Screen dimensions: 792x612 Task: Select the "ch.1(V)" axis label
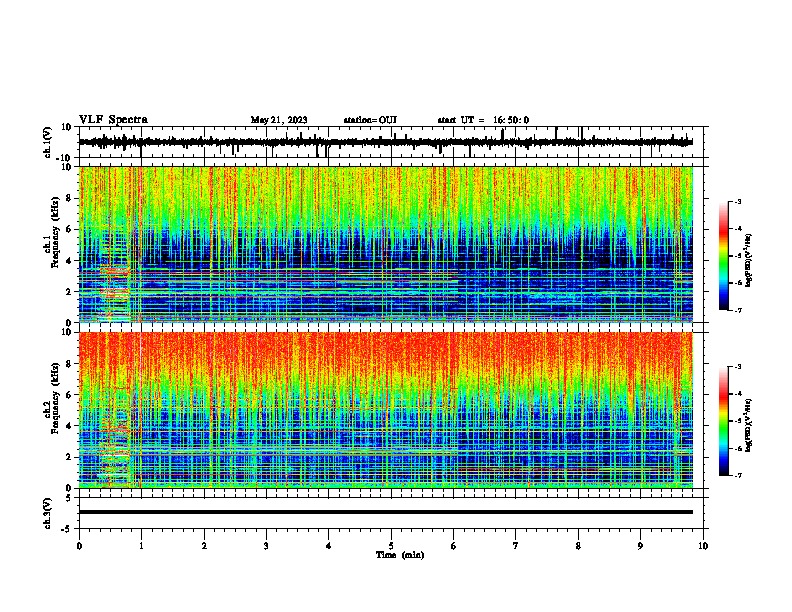click(48, 142)
